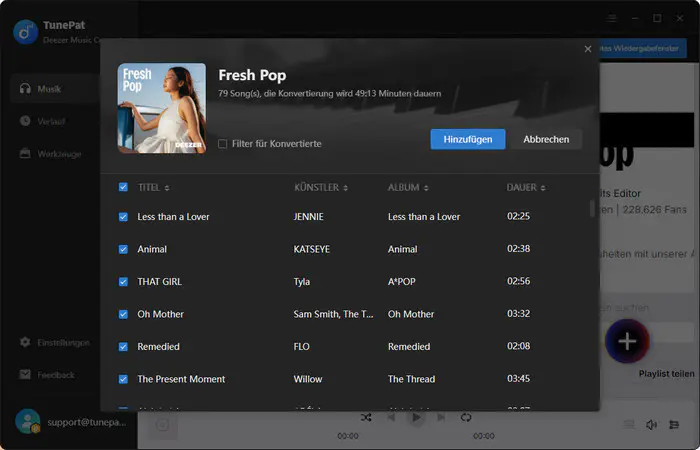
Task: Uncheck the Remedied song checkbox
Action: (x=123, y=346)
